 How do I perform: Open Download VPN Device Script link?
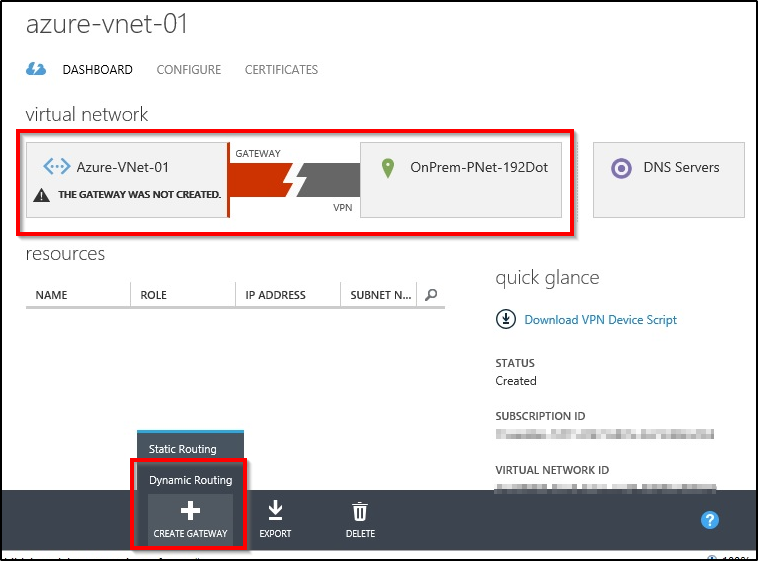600,320
